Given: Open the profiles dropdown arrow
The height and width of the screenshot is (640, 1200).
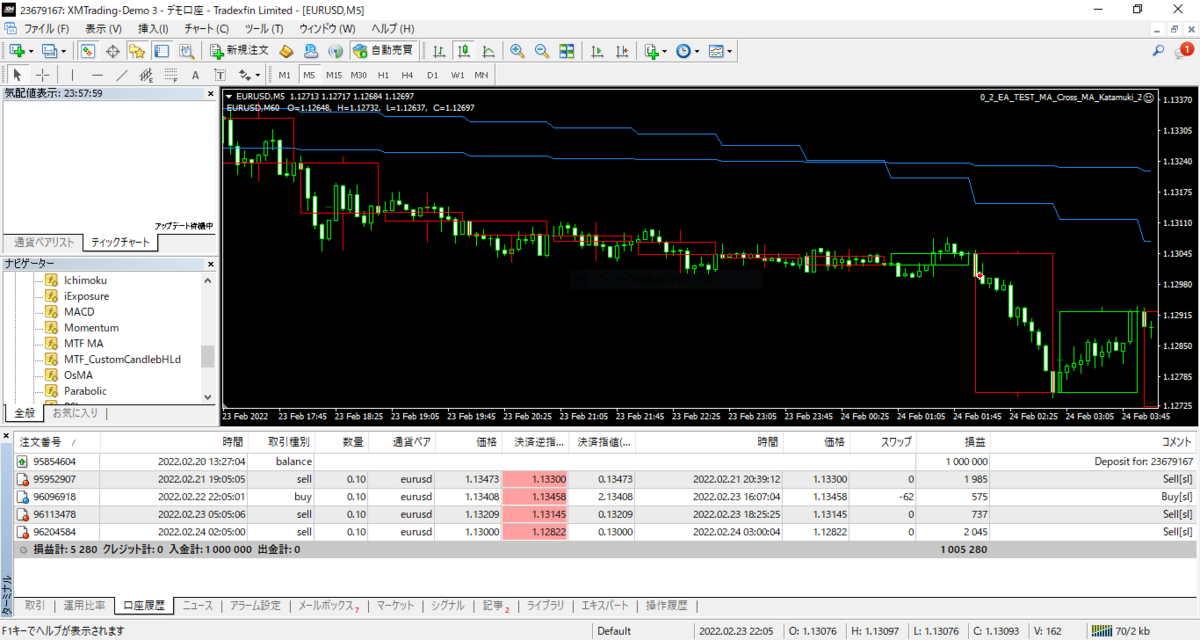Looking at the screenshot, I should coord(63,50).
